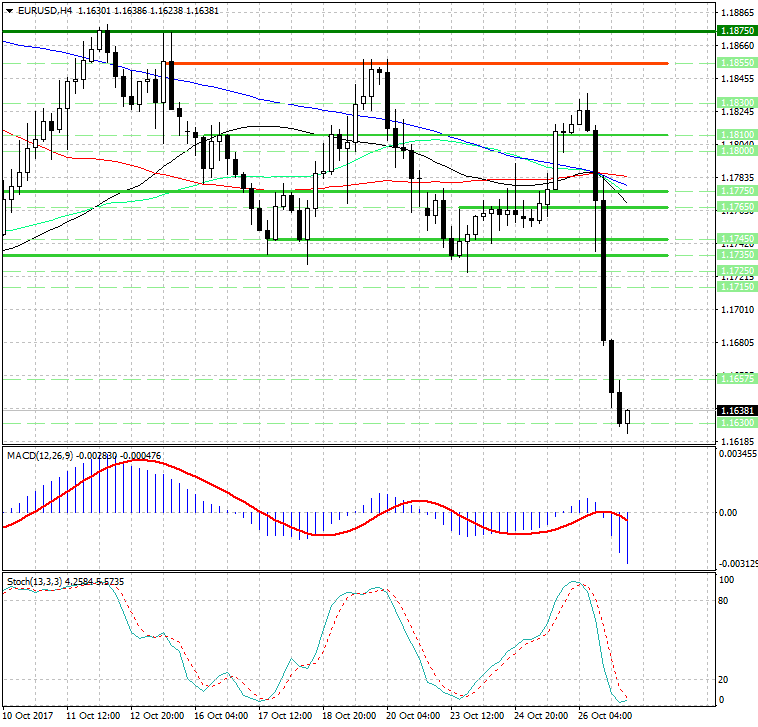The image size is (758, 727).
Task: Click the 1.16300 price level tag
Action: (x=736, y=423)
